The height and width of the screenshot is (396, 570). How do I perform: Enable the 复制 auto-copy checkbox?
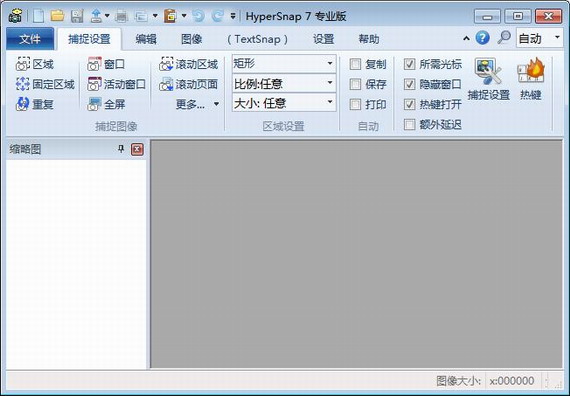[355, 65]
